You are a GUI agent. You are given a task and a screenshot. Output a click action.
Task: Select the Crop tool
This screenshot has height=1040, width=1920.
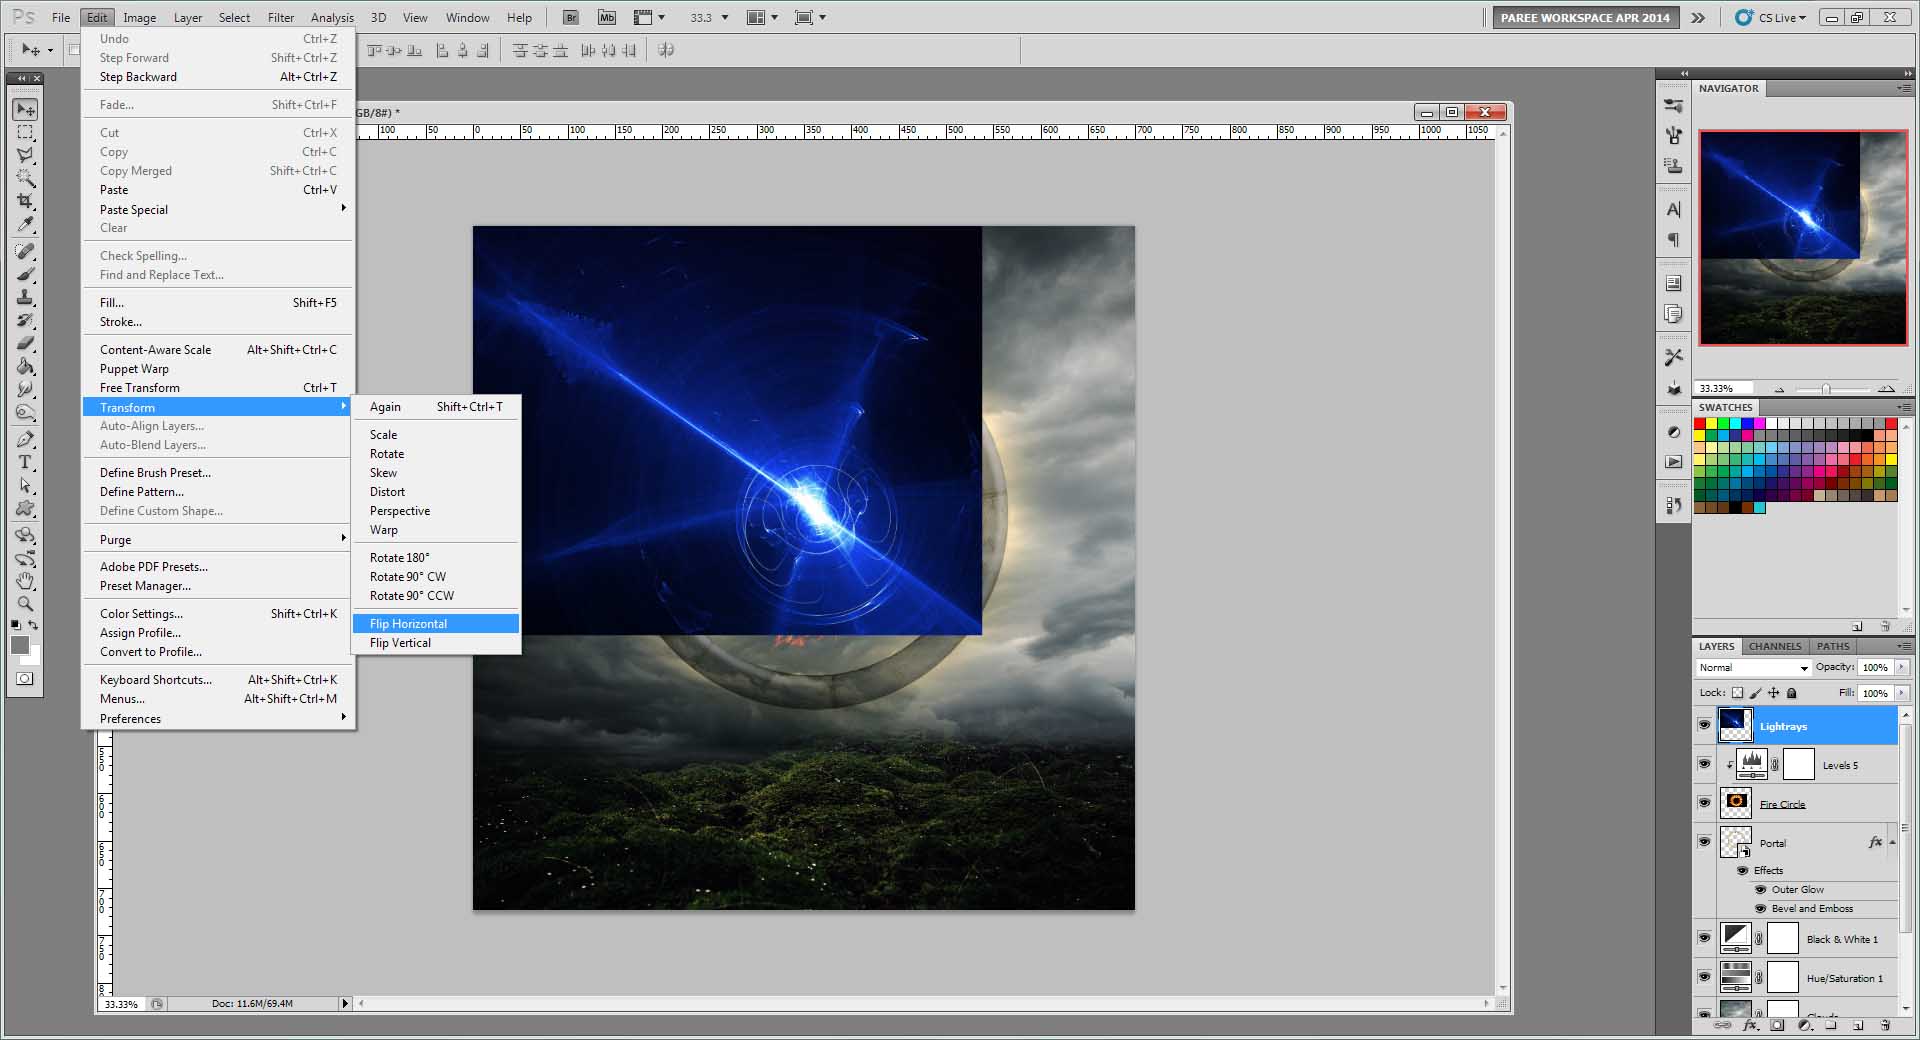pyautogui.click(x=25, y=201)
